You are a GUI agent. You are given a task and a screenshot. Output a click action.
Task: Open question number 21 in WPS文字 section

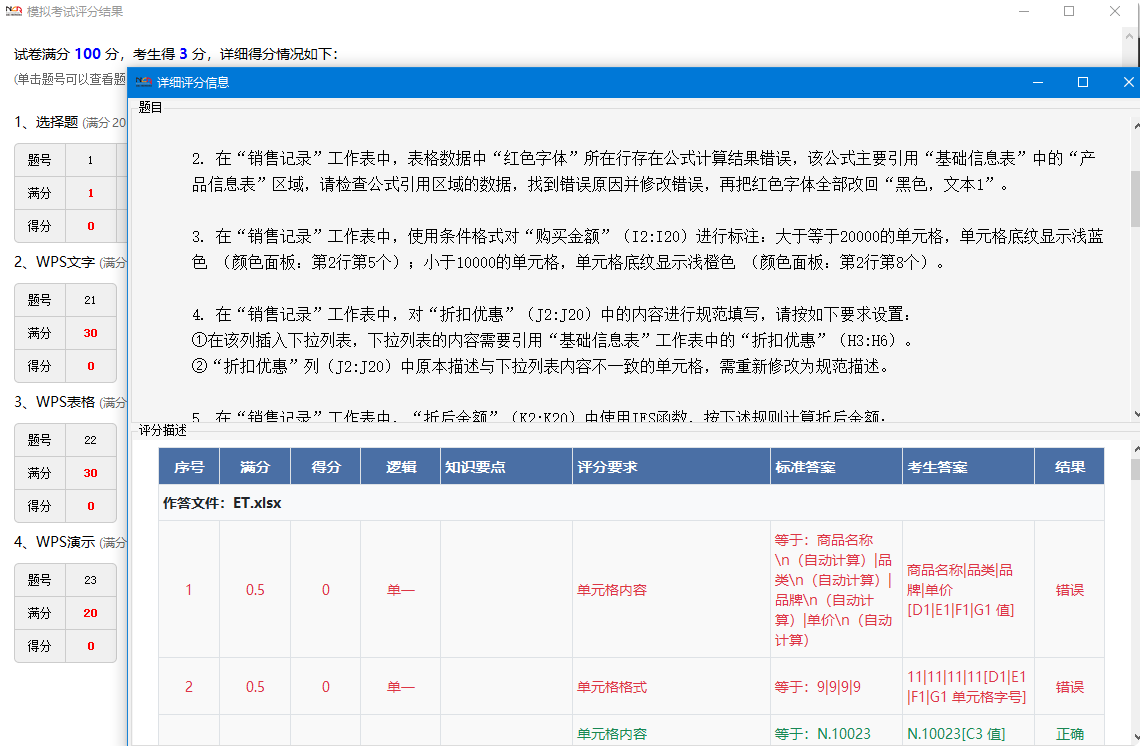(x=90, y=300)
